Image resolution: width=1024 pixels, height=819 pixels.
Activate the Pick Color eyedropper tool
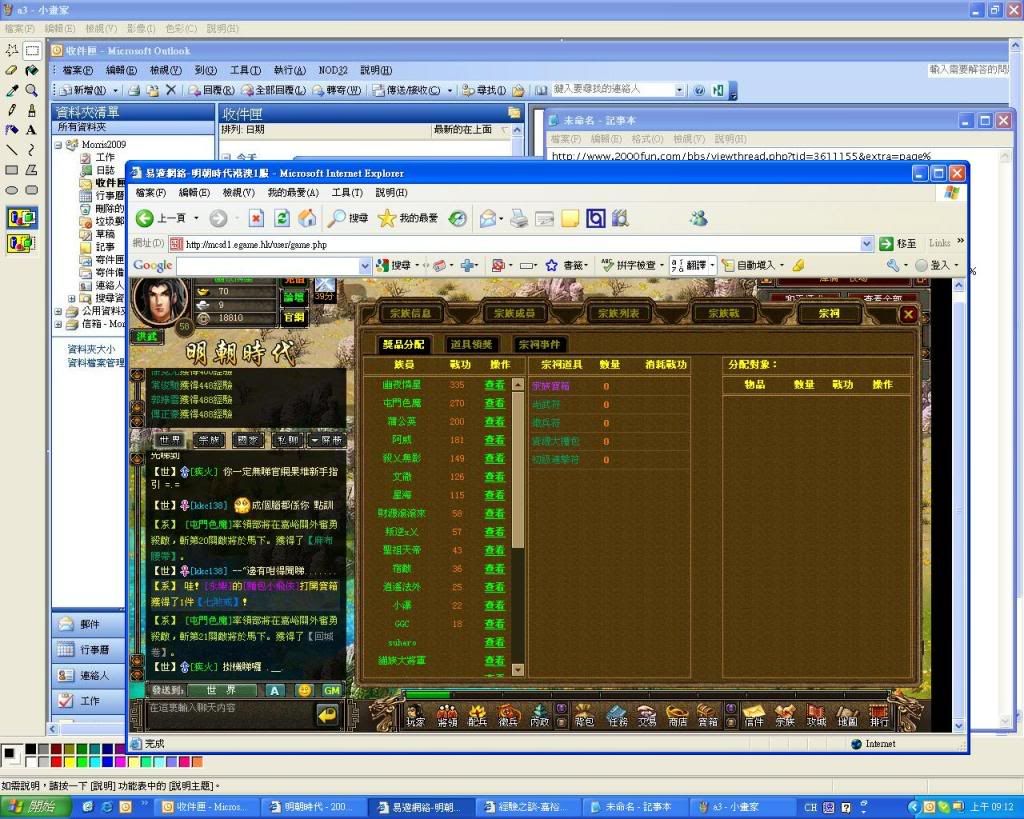pyautogui.click(x=12, y=90)
